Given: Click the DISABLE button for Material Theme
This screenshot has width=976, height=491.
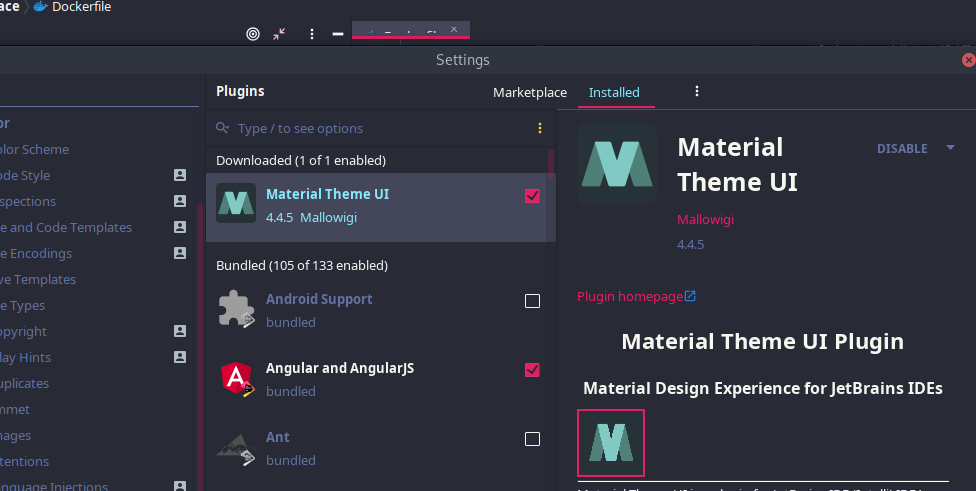Looking at the screenshot, I should 902,149.
